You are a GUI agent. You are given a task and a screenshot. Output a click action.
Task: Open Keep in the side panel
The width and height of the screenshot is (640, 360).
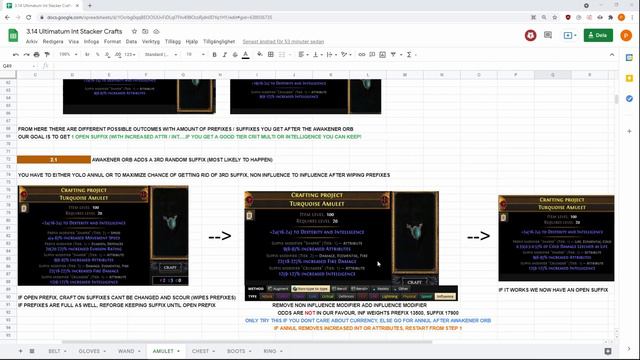click(x=629, y=78)
